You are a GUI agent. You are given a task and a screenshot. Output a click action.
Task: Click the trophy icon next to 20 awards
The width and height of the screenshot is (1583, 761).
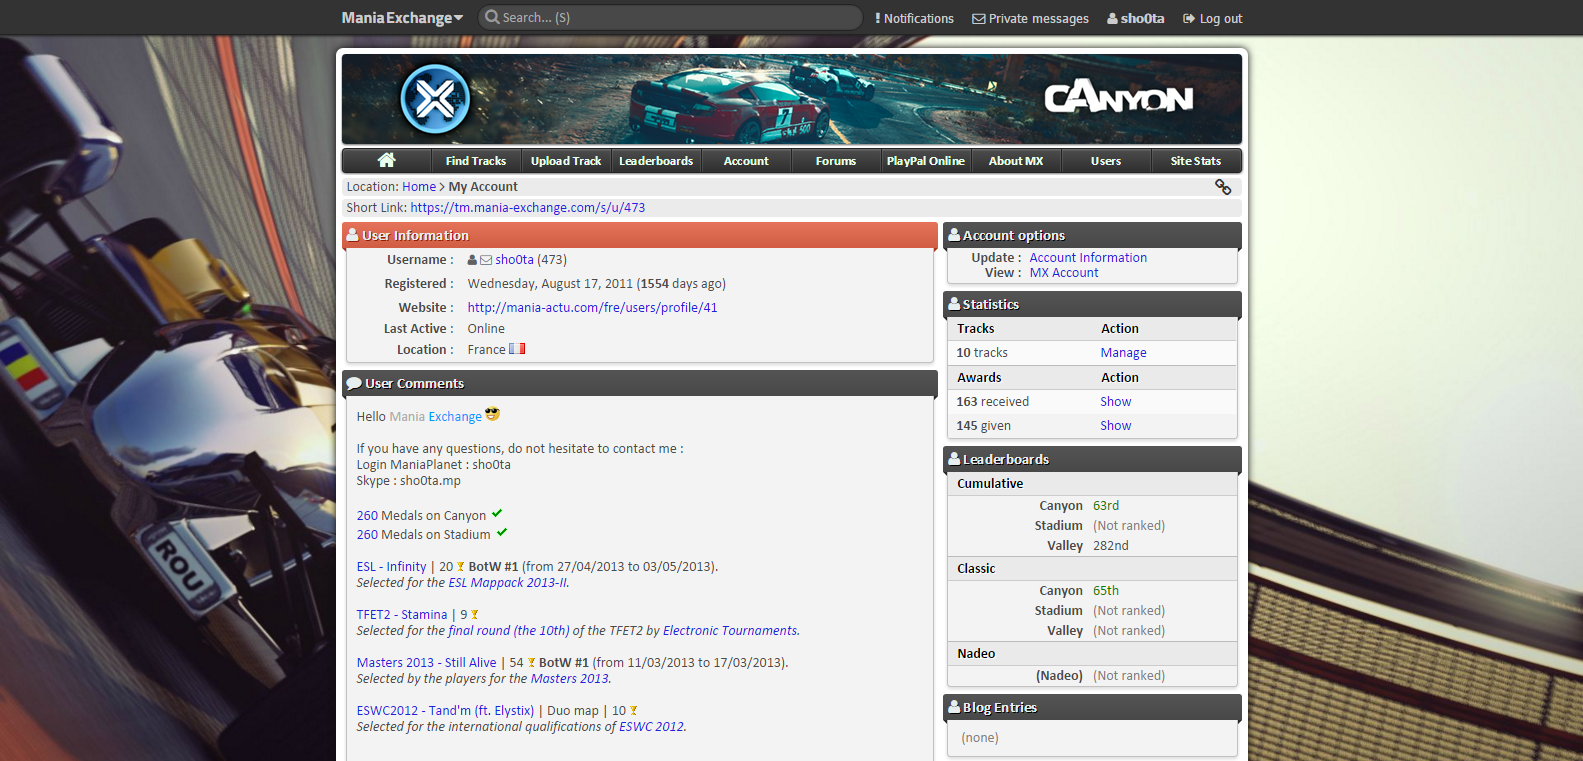(x=461, y=567)
